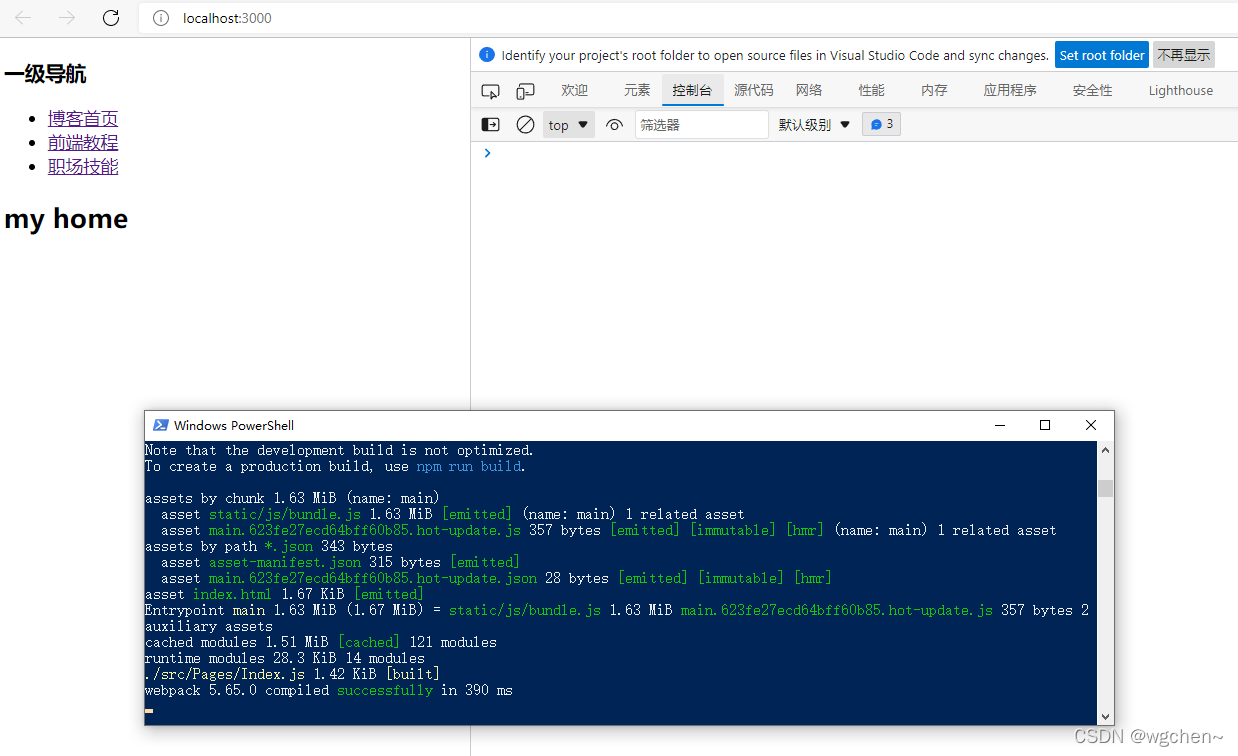Click the browser forward arrow
Image resolution: width=1238 pixels, height=756 pixels.
tap(67, 18)
